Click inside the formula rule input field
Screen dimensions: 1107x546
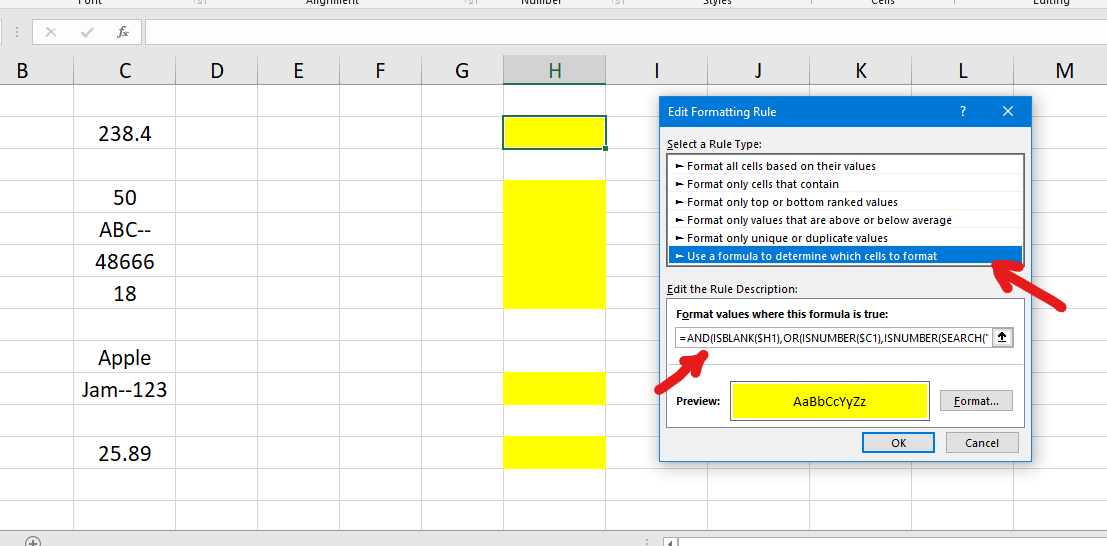pos(834,338)
